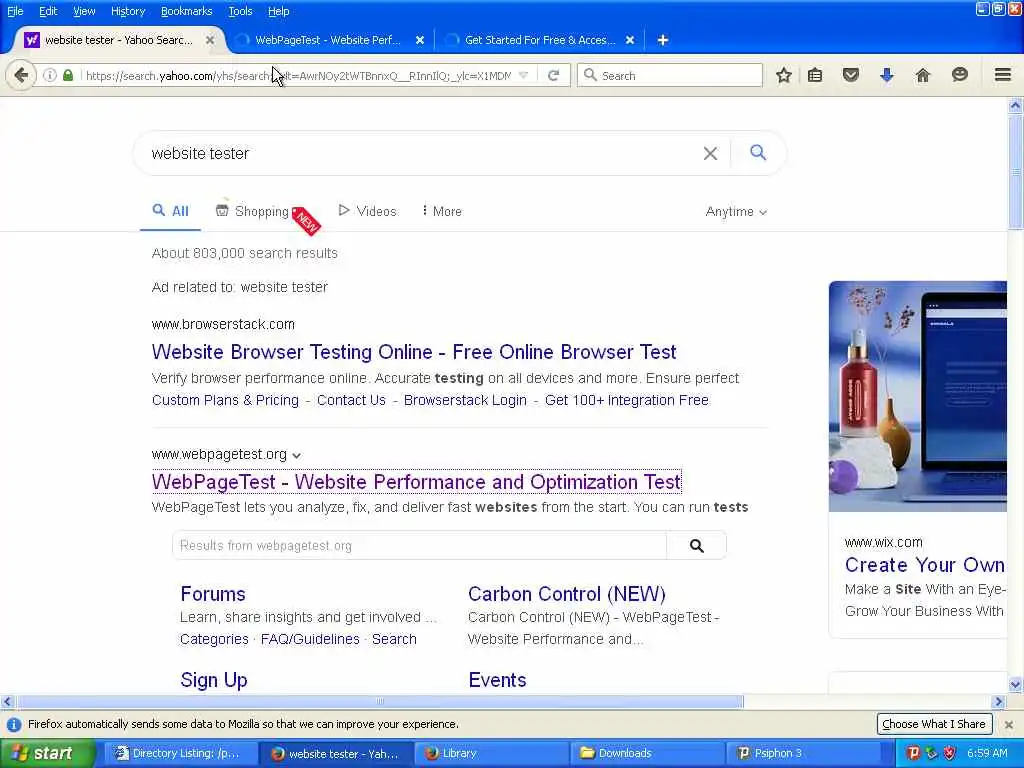Submit search with Yahoo magnifier icon
The width and height of the screenshot is (1024, 768).
pos(758,153)
